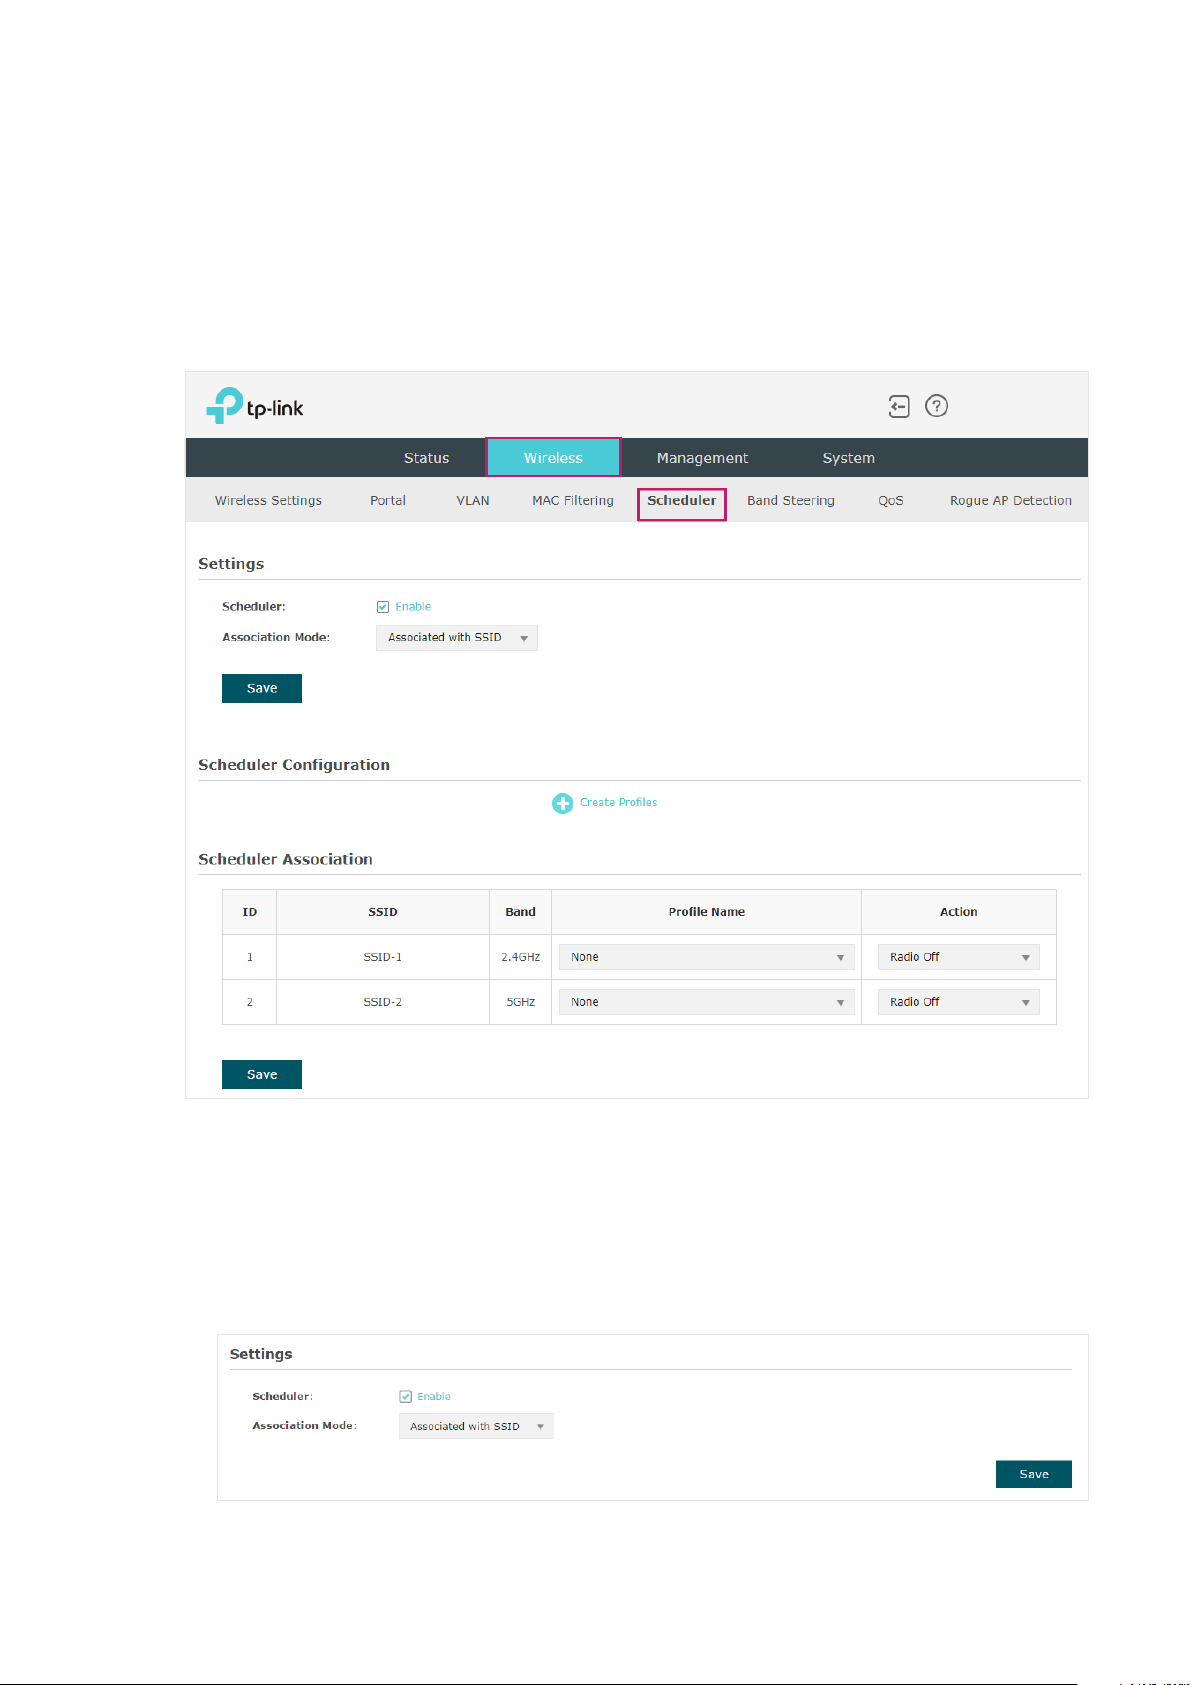This screenshot has height=1685, width=1192.
Task: Go to the Band Steering sub-tab
Action: point(791,501)
